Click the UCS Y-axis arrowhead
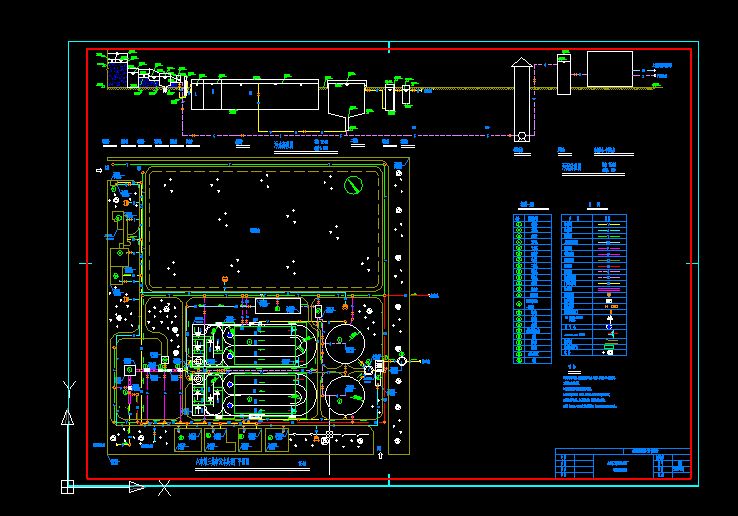This screenshot has height=516, width=738. (68, 418)
